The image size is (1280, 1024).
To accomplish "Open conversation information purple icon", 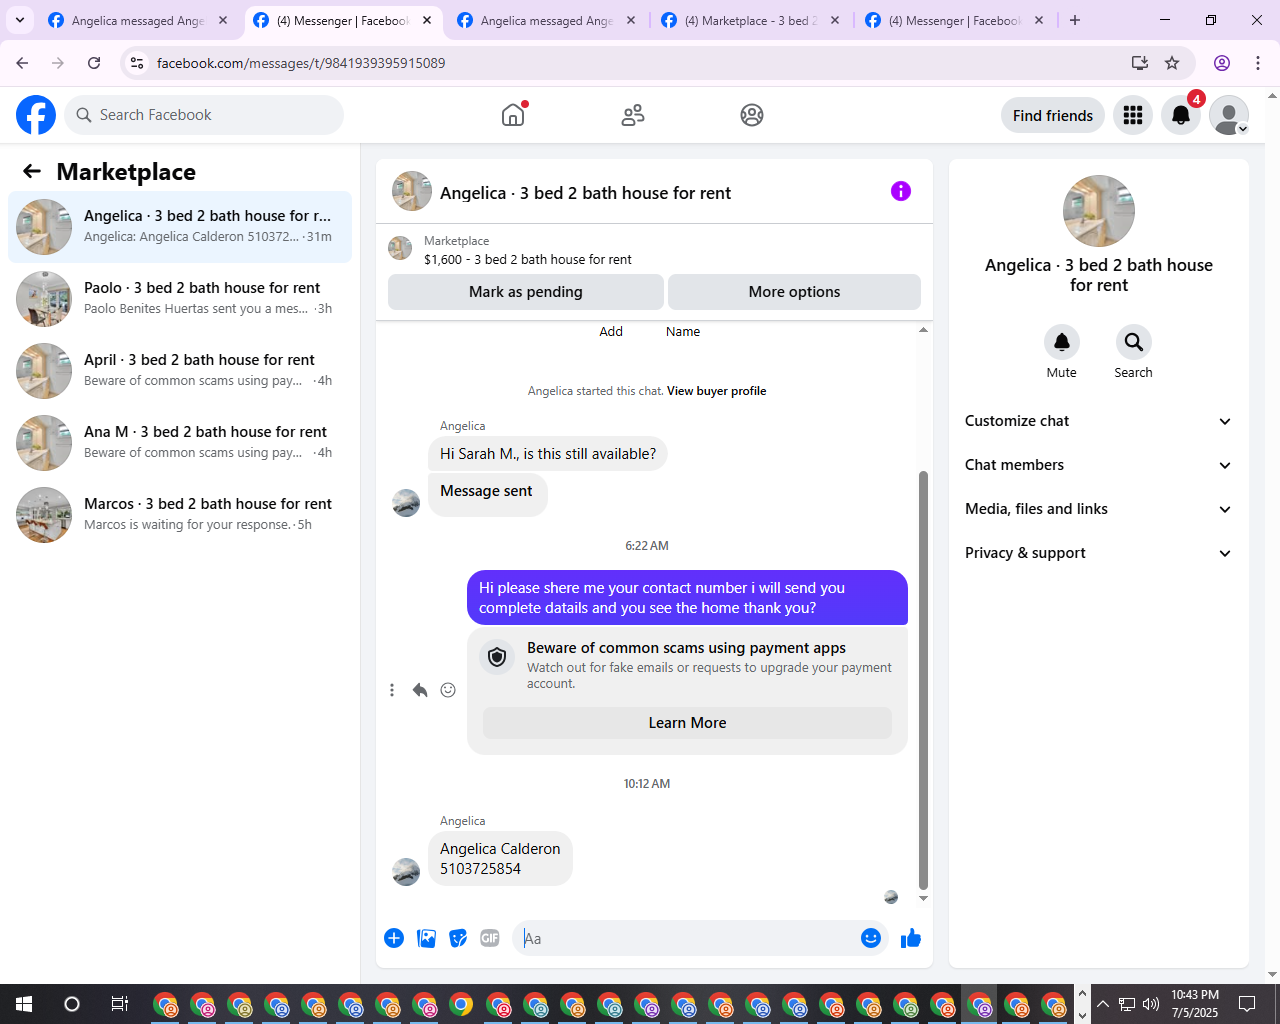I will click(901, 191).
